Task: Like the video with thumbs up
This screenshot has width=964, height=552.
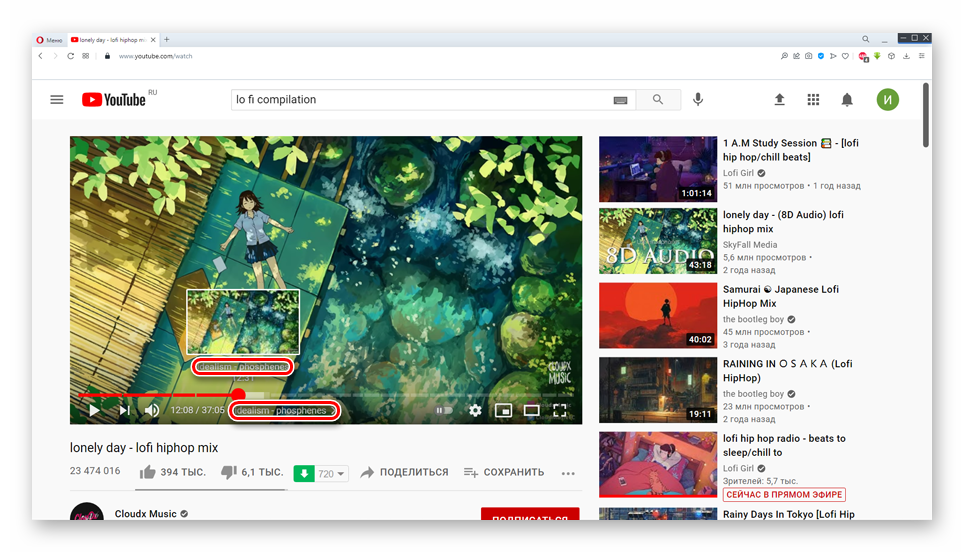Action: point(148,472)
